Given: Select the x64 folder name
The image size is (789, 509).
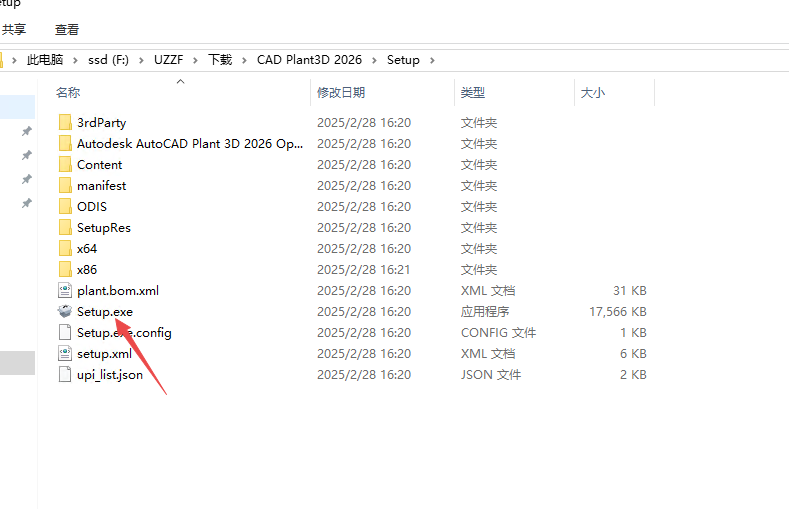Looking at the screenshot, I should point(87,248).
